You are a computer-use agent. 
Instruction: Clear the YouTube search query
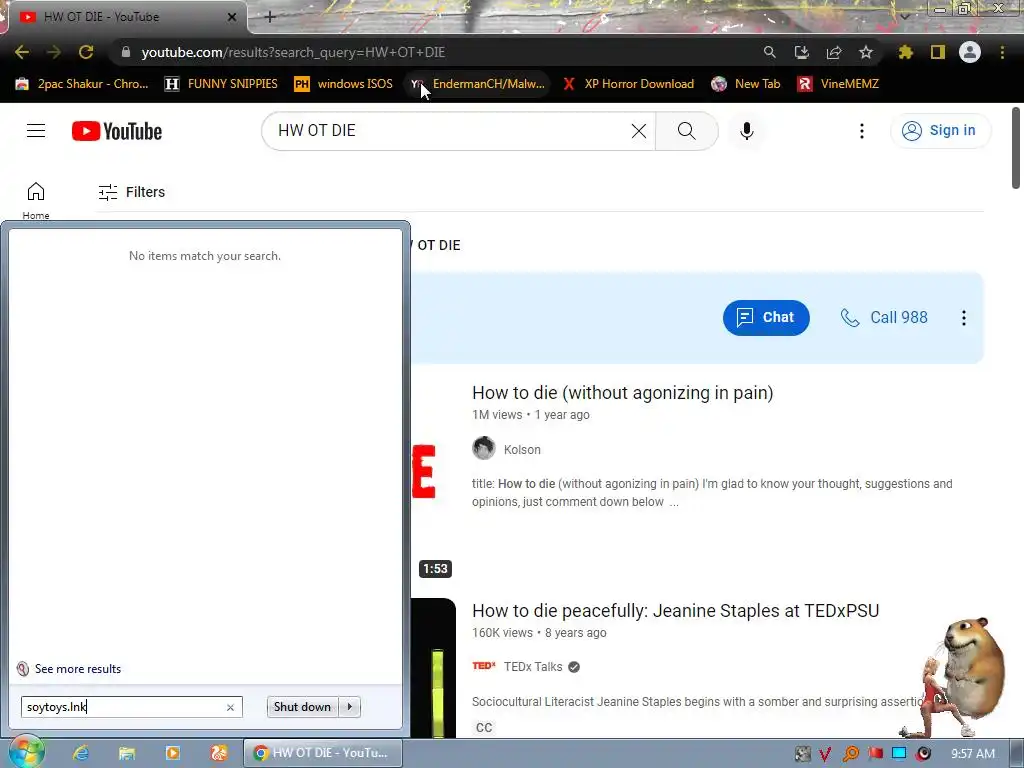point(639,131)
